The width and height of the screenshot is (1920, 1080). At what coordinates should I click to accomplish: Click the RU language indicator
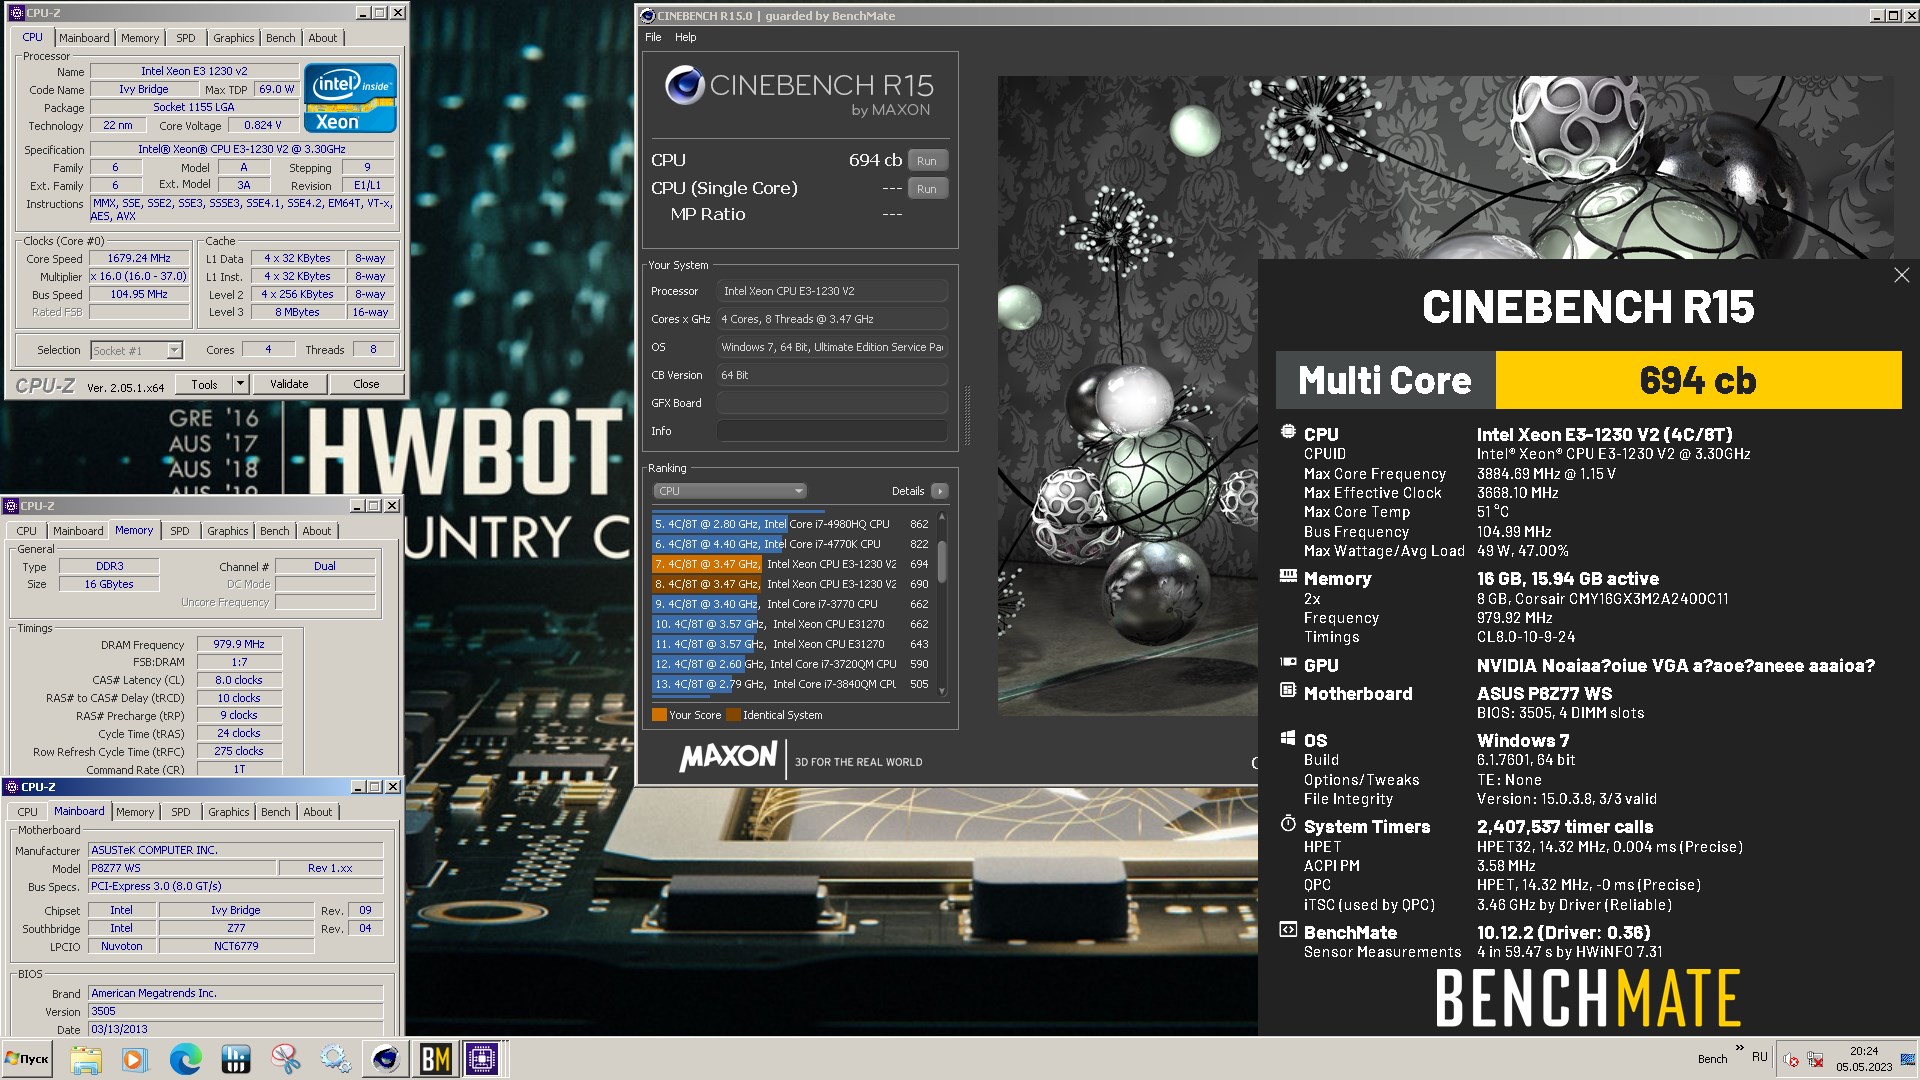1760,1057
